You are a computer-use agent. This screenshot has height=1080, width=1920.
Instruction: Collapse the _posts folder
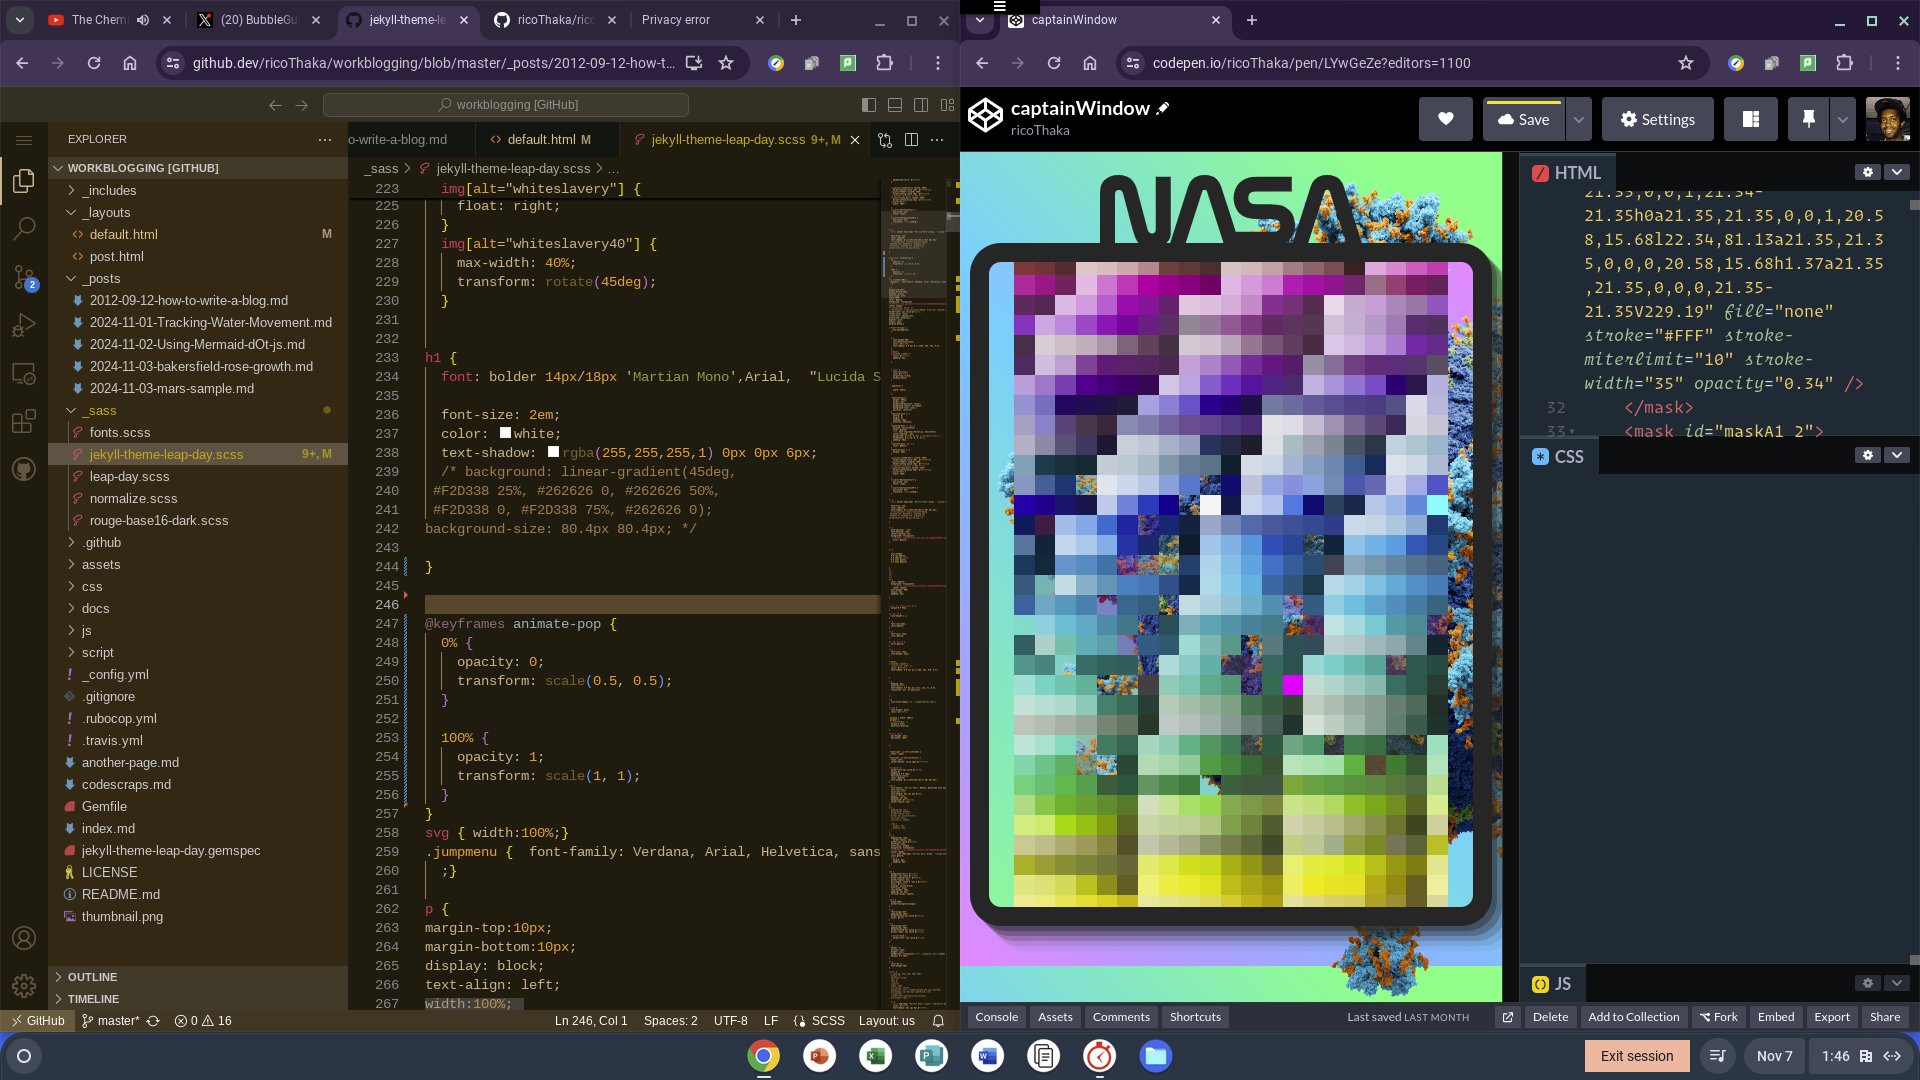tap(101, 278)
